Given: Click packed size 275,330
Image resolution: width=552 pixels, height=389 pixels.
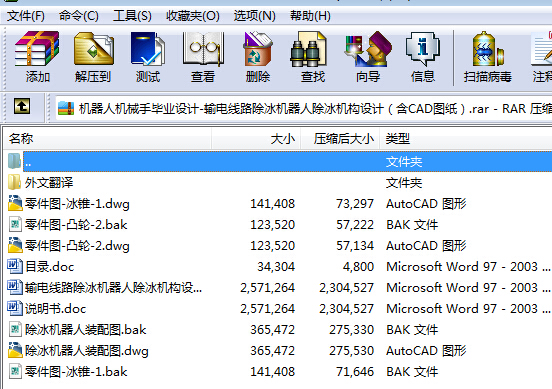Looking at the screenshot, I should pos(351,330).
